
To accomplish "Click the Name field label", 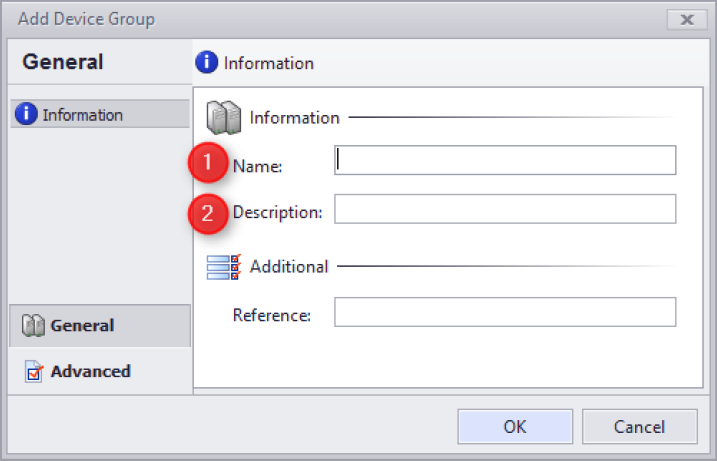I will [x=258, y=167].
